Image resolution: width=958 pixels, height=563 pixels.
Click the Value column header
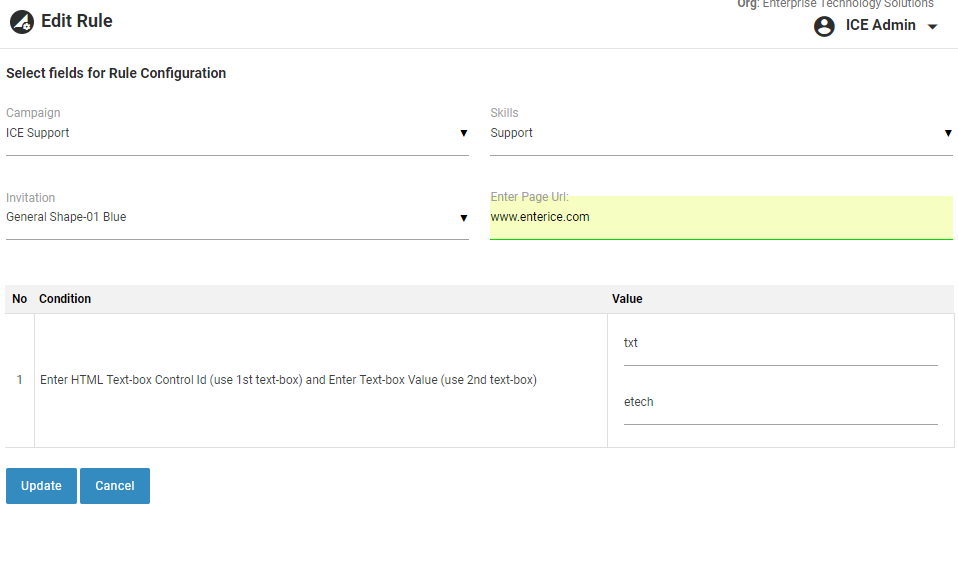pyautogui.click(x=627, y=299)
